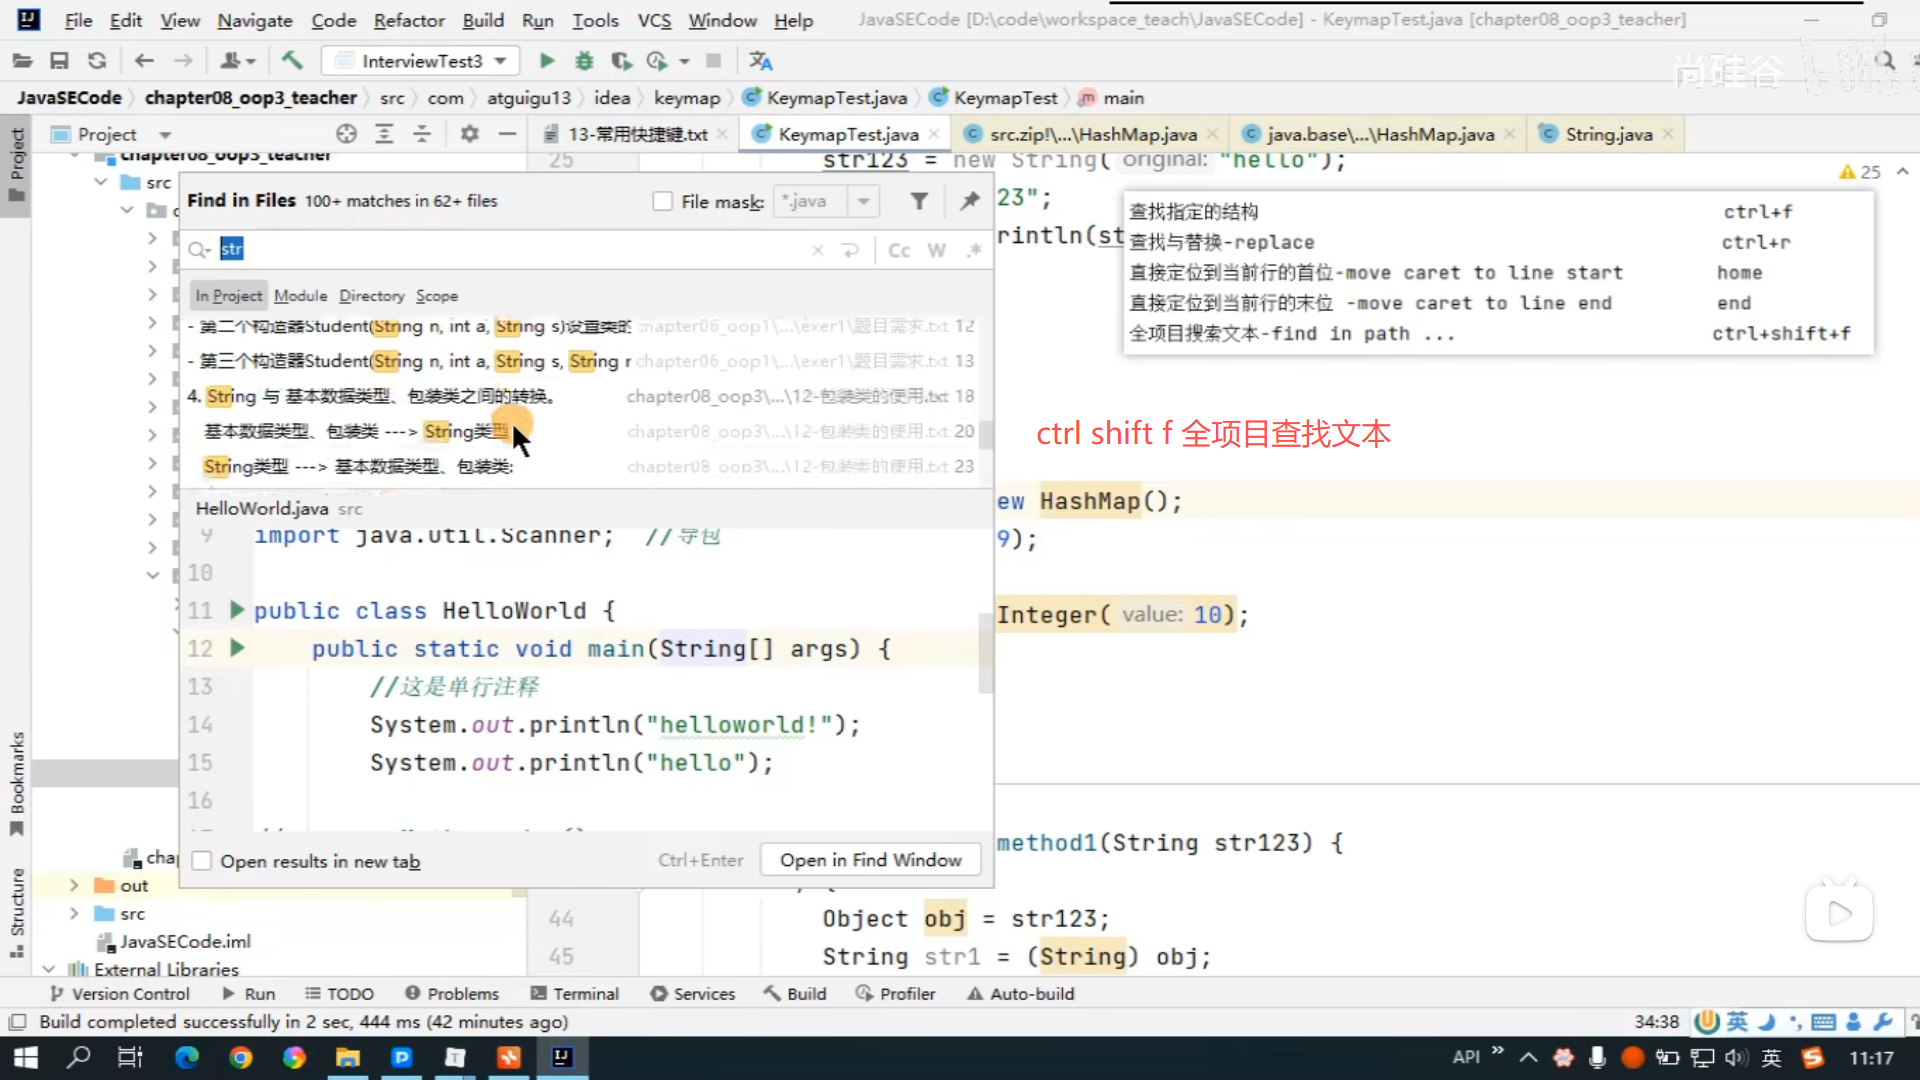Enable the File mask checkbox
The height and width of the screenshot is (1080, 1920).
click(x=662, y=201)
